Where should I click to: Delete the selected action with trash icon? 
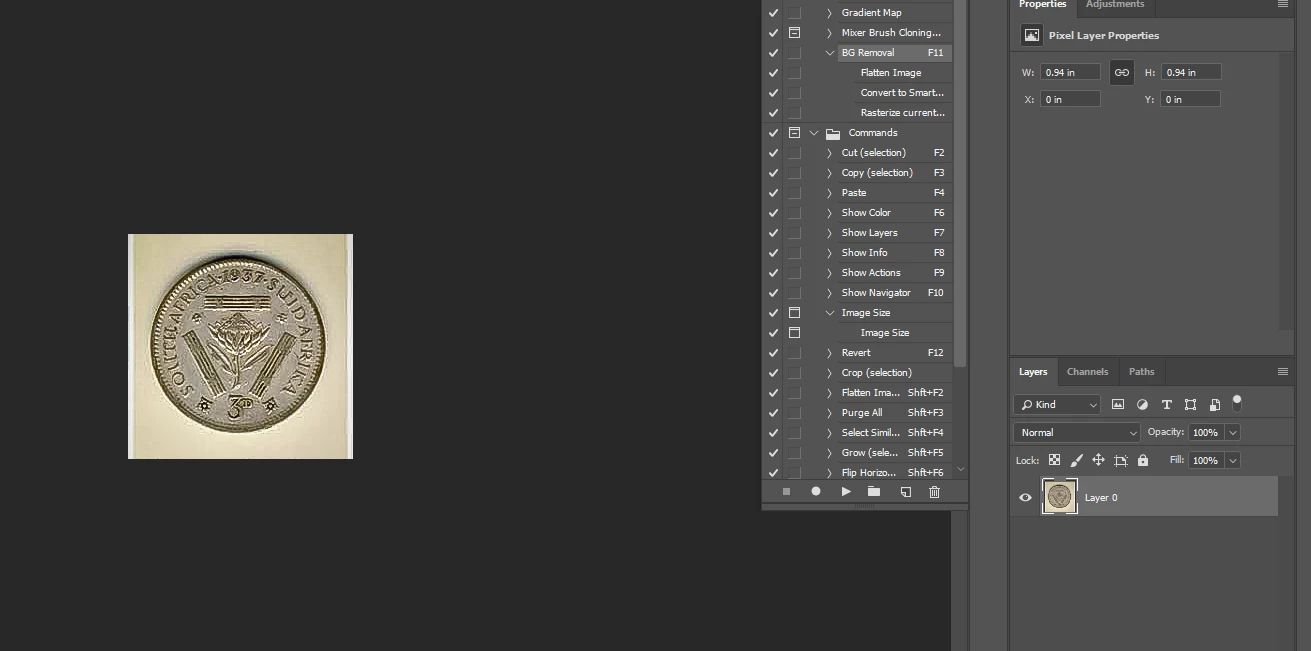[935, 492]
